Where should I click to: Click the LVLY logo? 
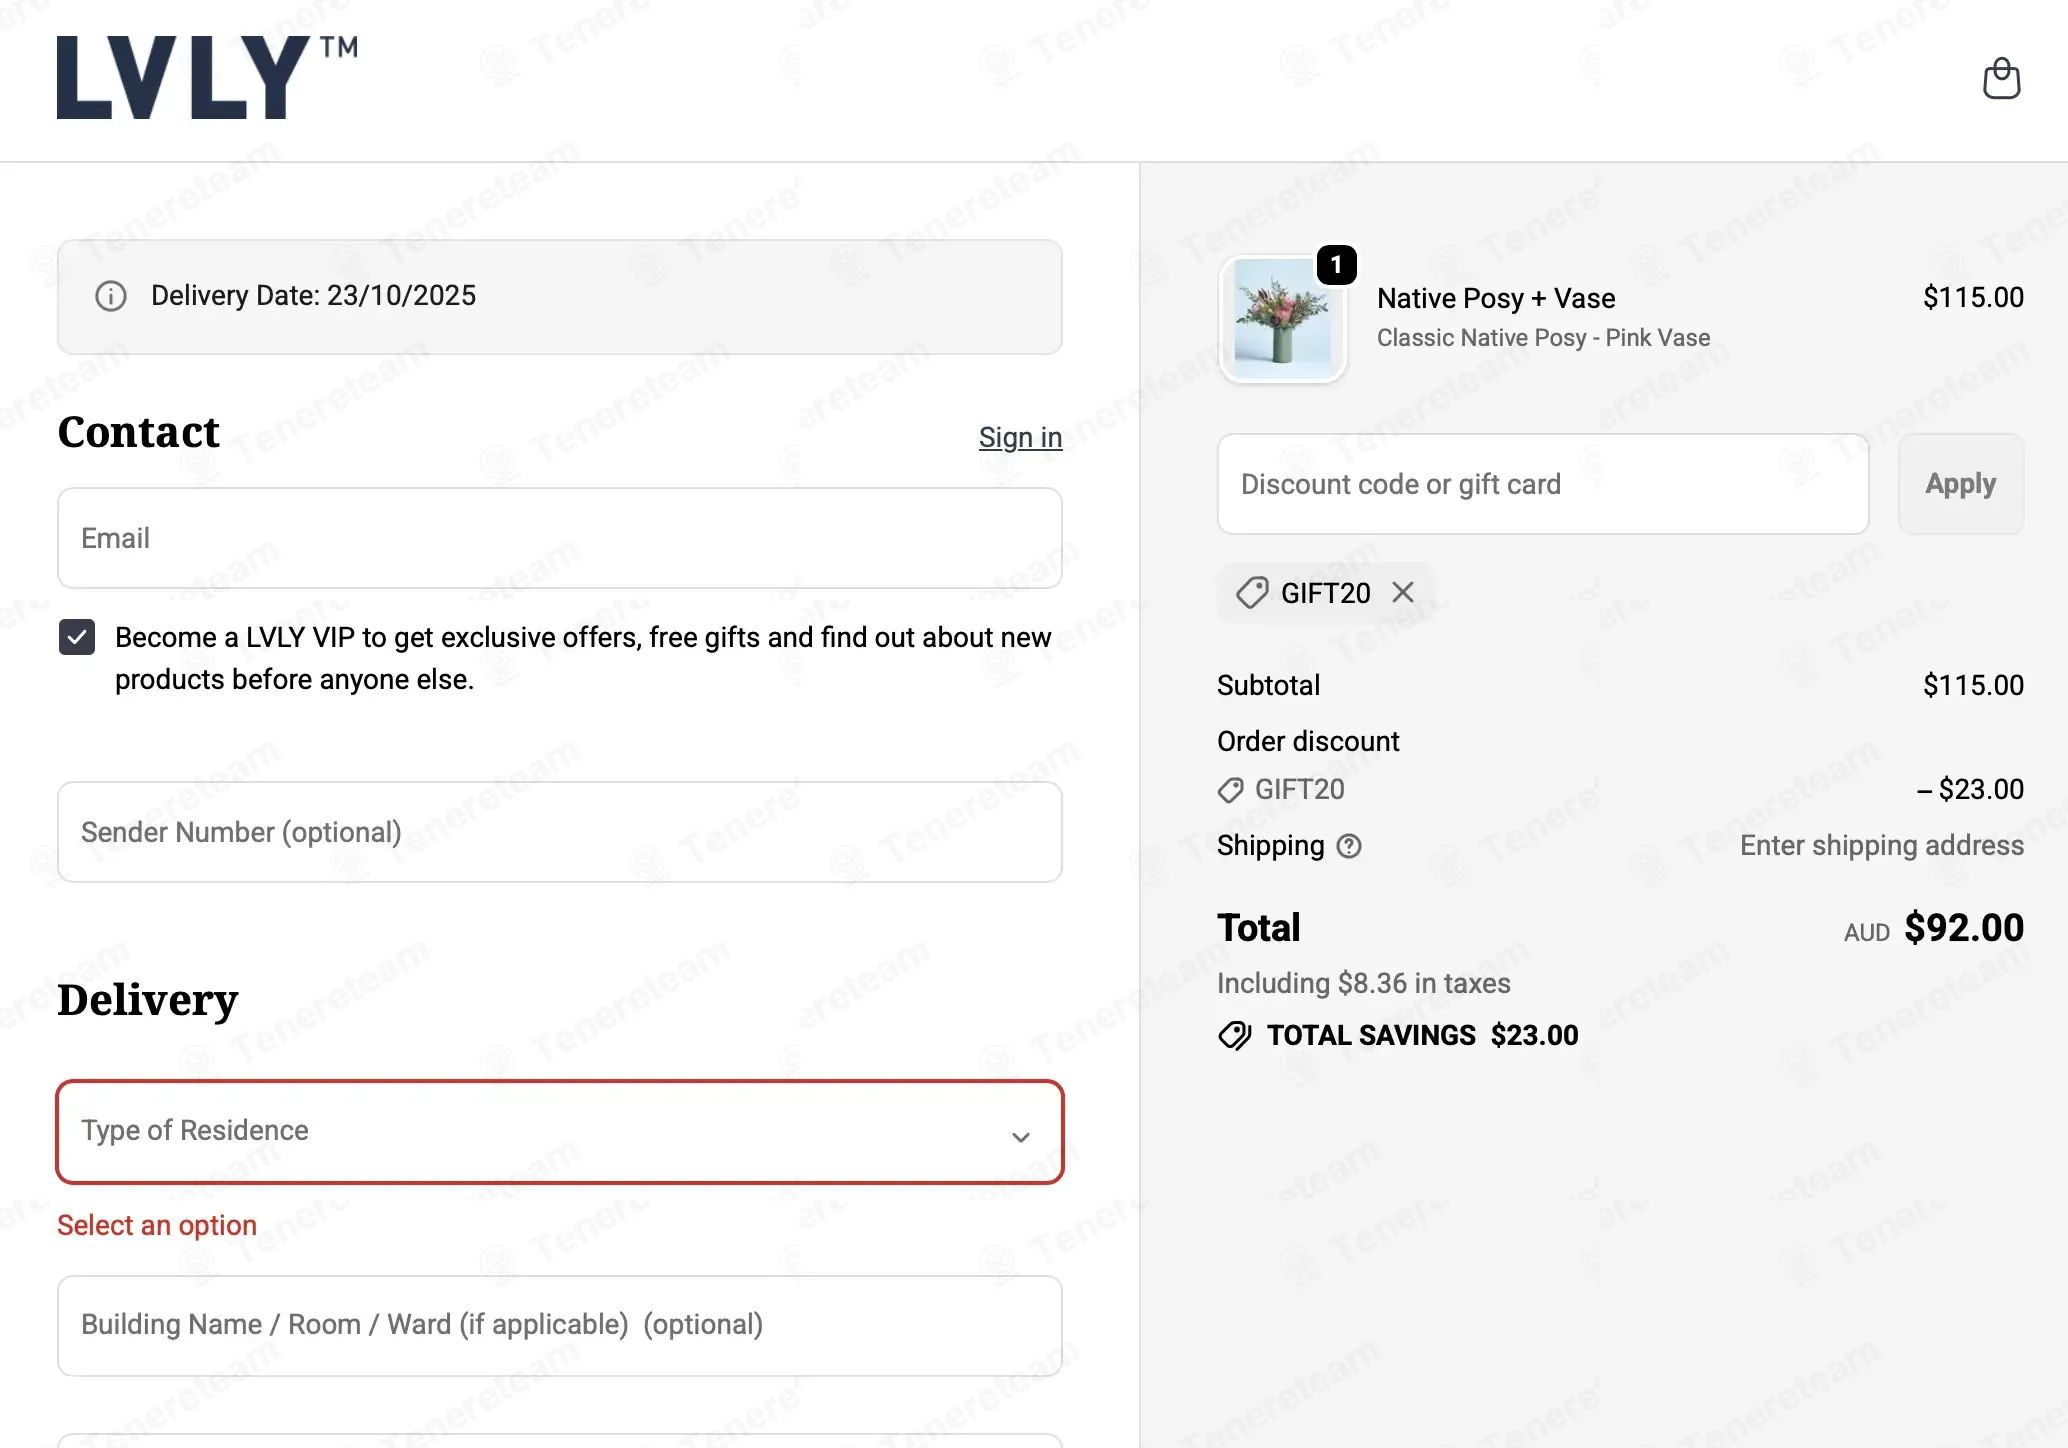207,78
